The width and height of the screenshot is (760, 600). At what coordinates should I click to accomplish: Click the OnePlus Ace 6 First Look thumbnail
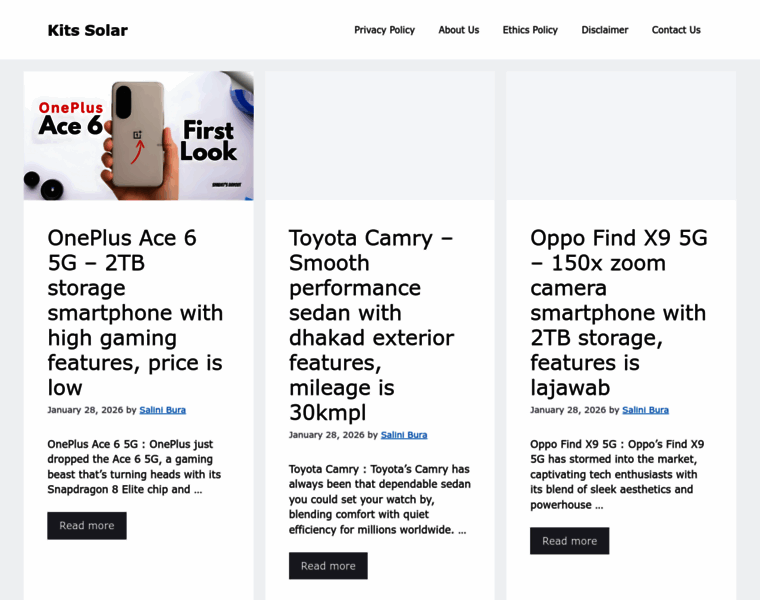pyautogui.click(x=139, y=135)
